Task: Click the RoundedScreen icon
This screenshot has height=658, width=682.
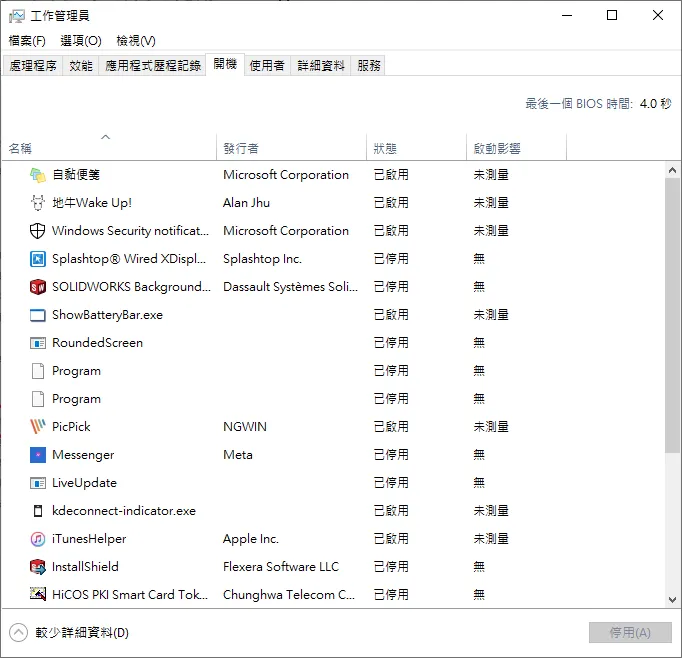Action: point(38,343)
